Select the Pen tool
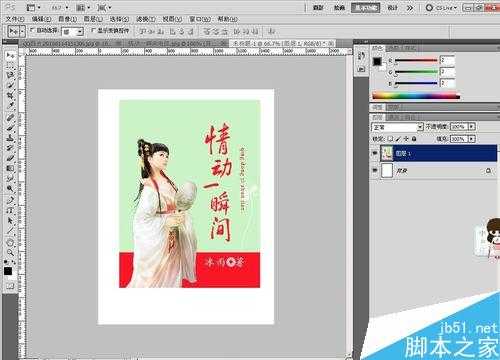 [10, 200]
